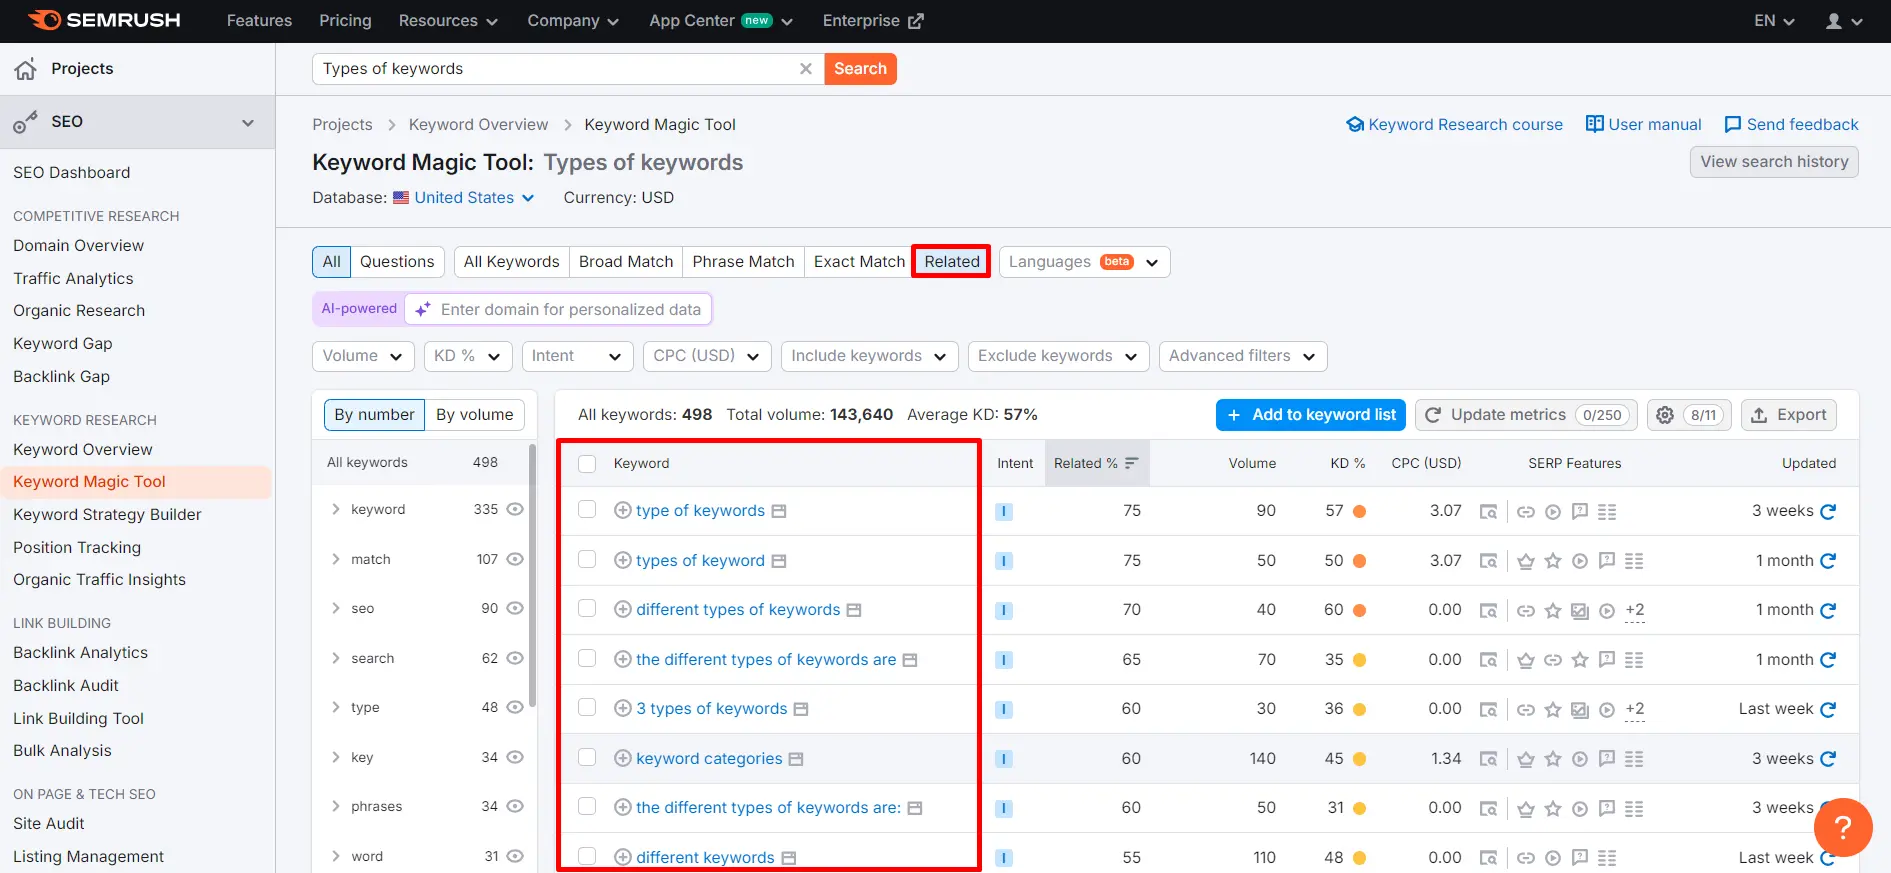Open Keyword Research course link
Image resolution: width=1891 pixels, height=873 pixels.
(x=1454, y=125)
